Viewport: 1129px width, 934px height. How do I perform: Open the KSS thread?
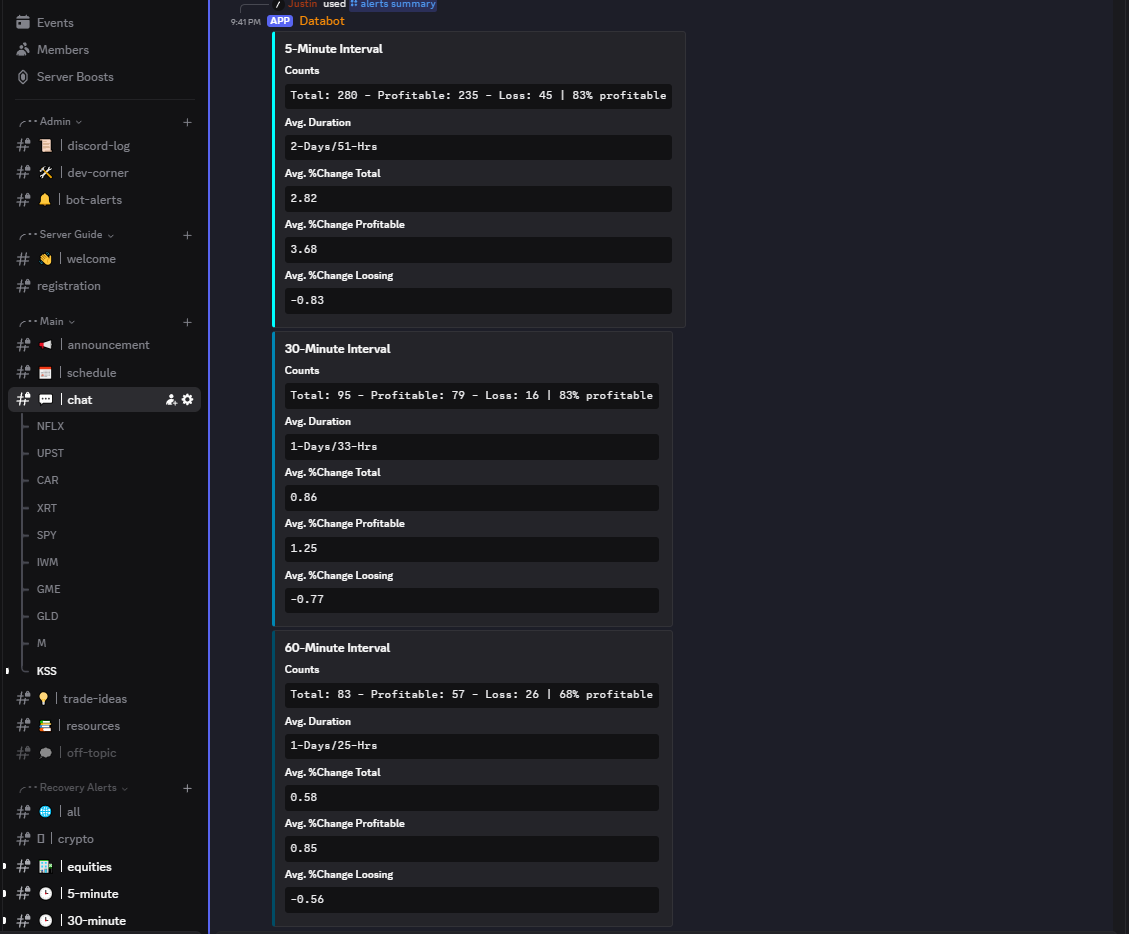pyautogui.click(x=47, y=671)
